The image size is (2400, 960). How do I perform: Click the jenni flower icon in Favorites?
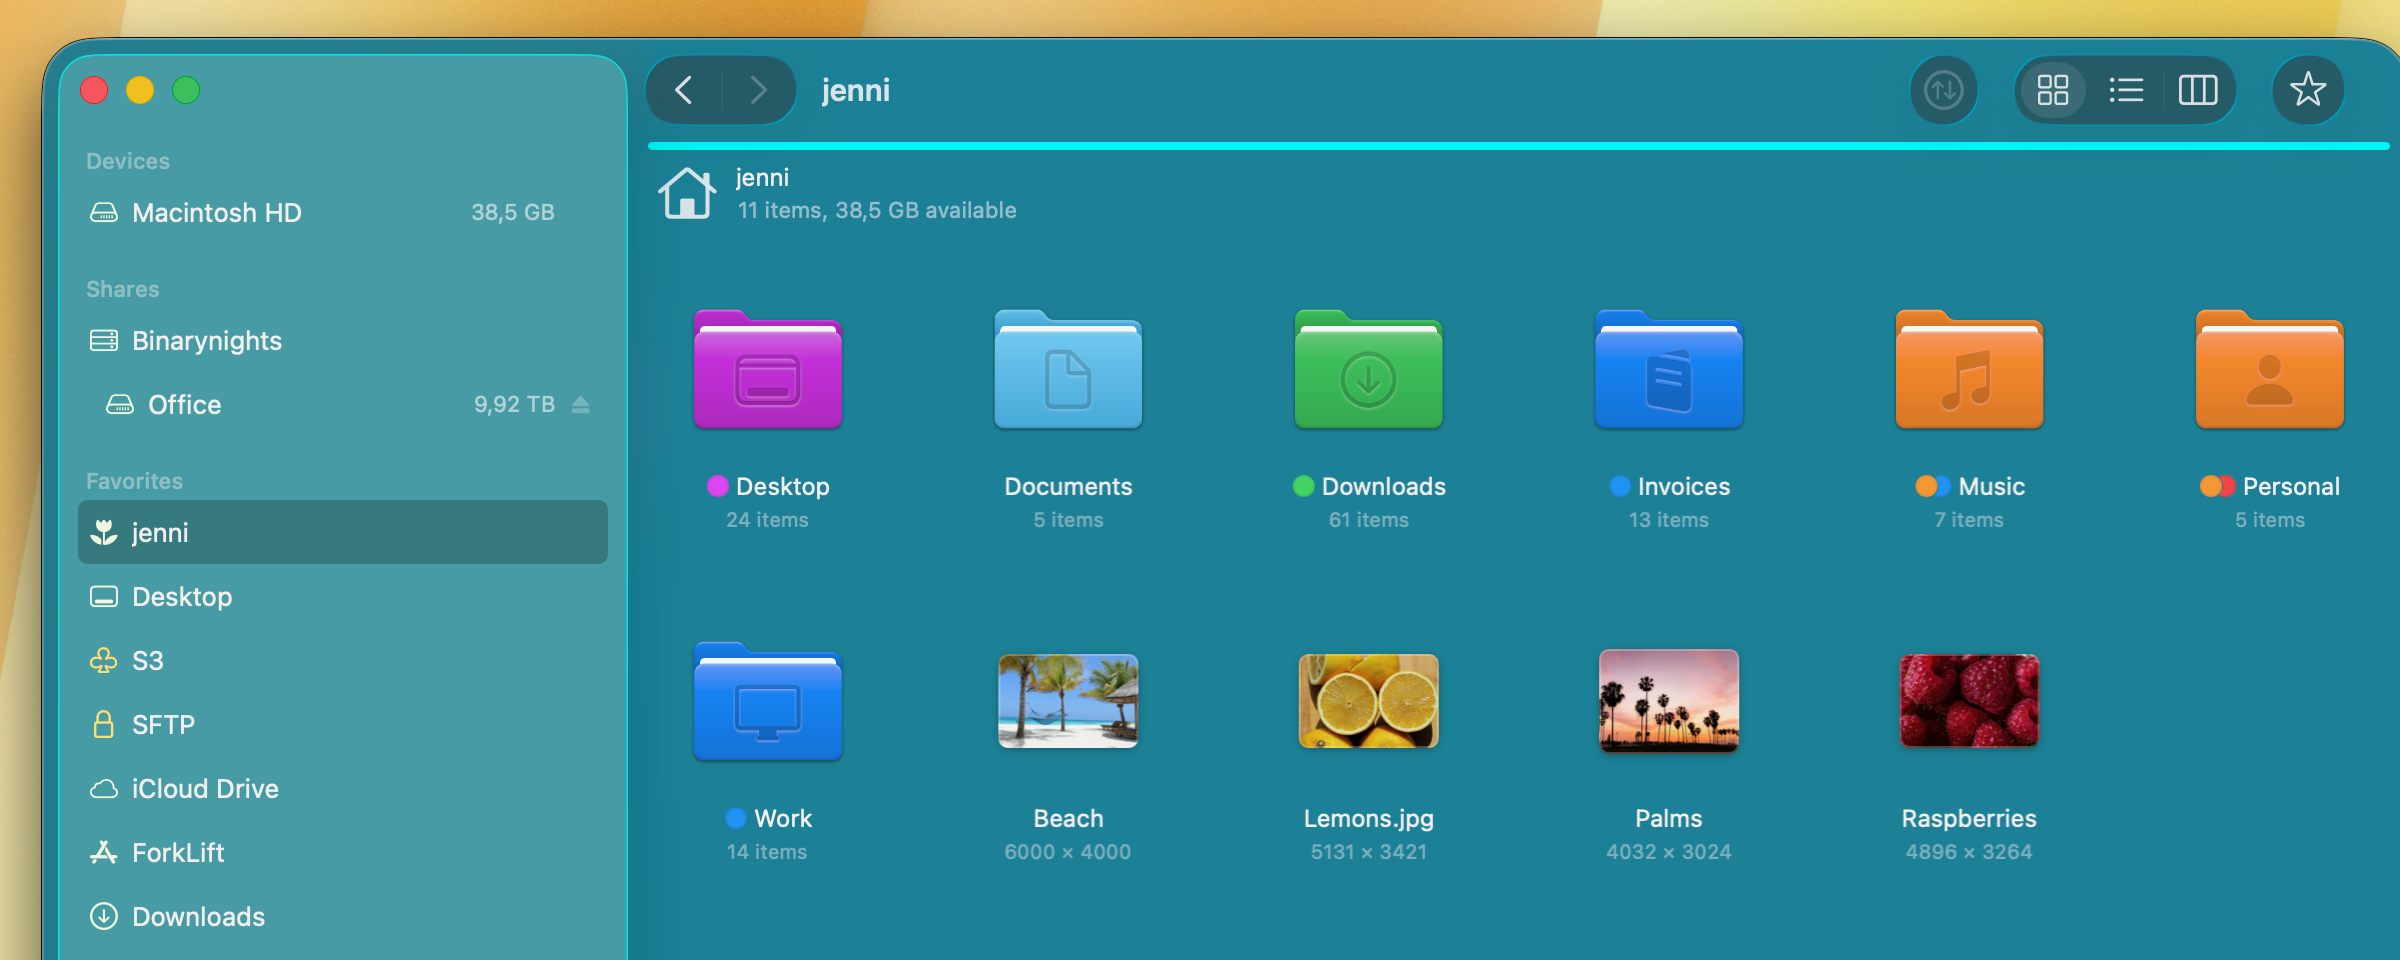click(x=104, y=532)
